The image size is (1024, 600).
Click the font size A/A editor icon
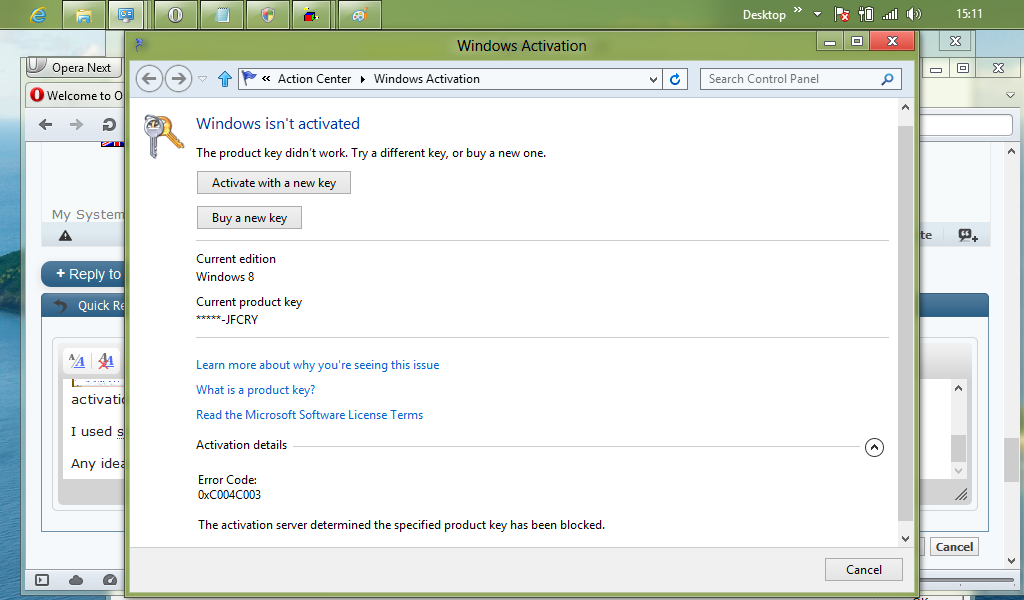point(76,360)
